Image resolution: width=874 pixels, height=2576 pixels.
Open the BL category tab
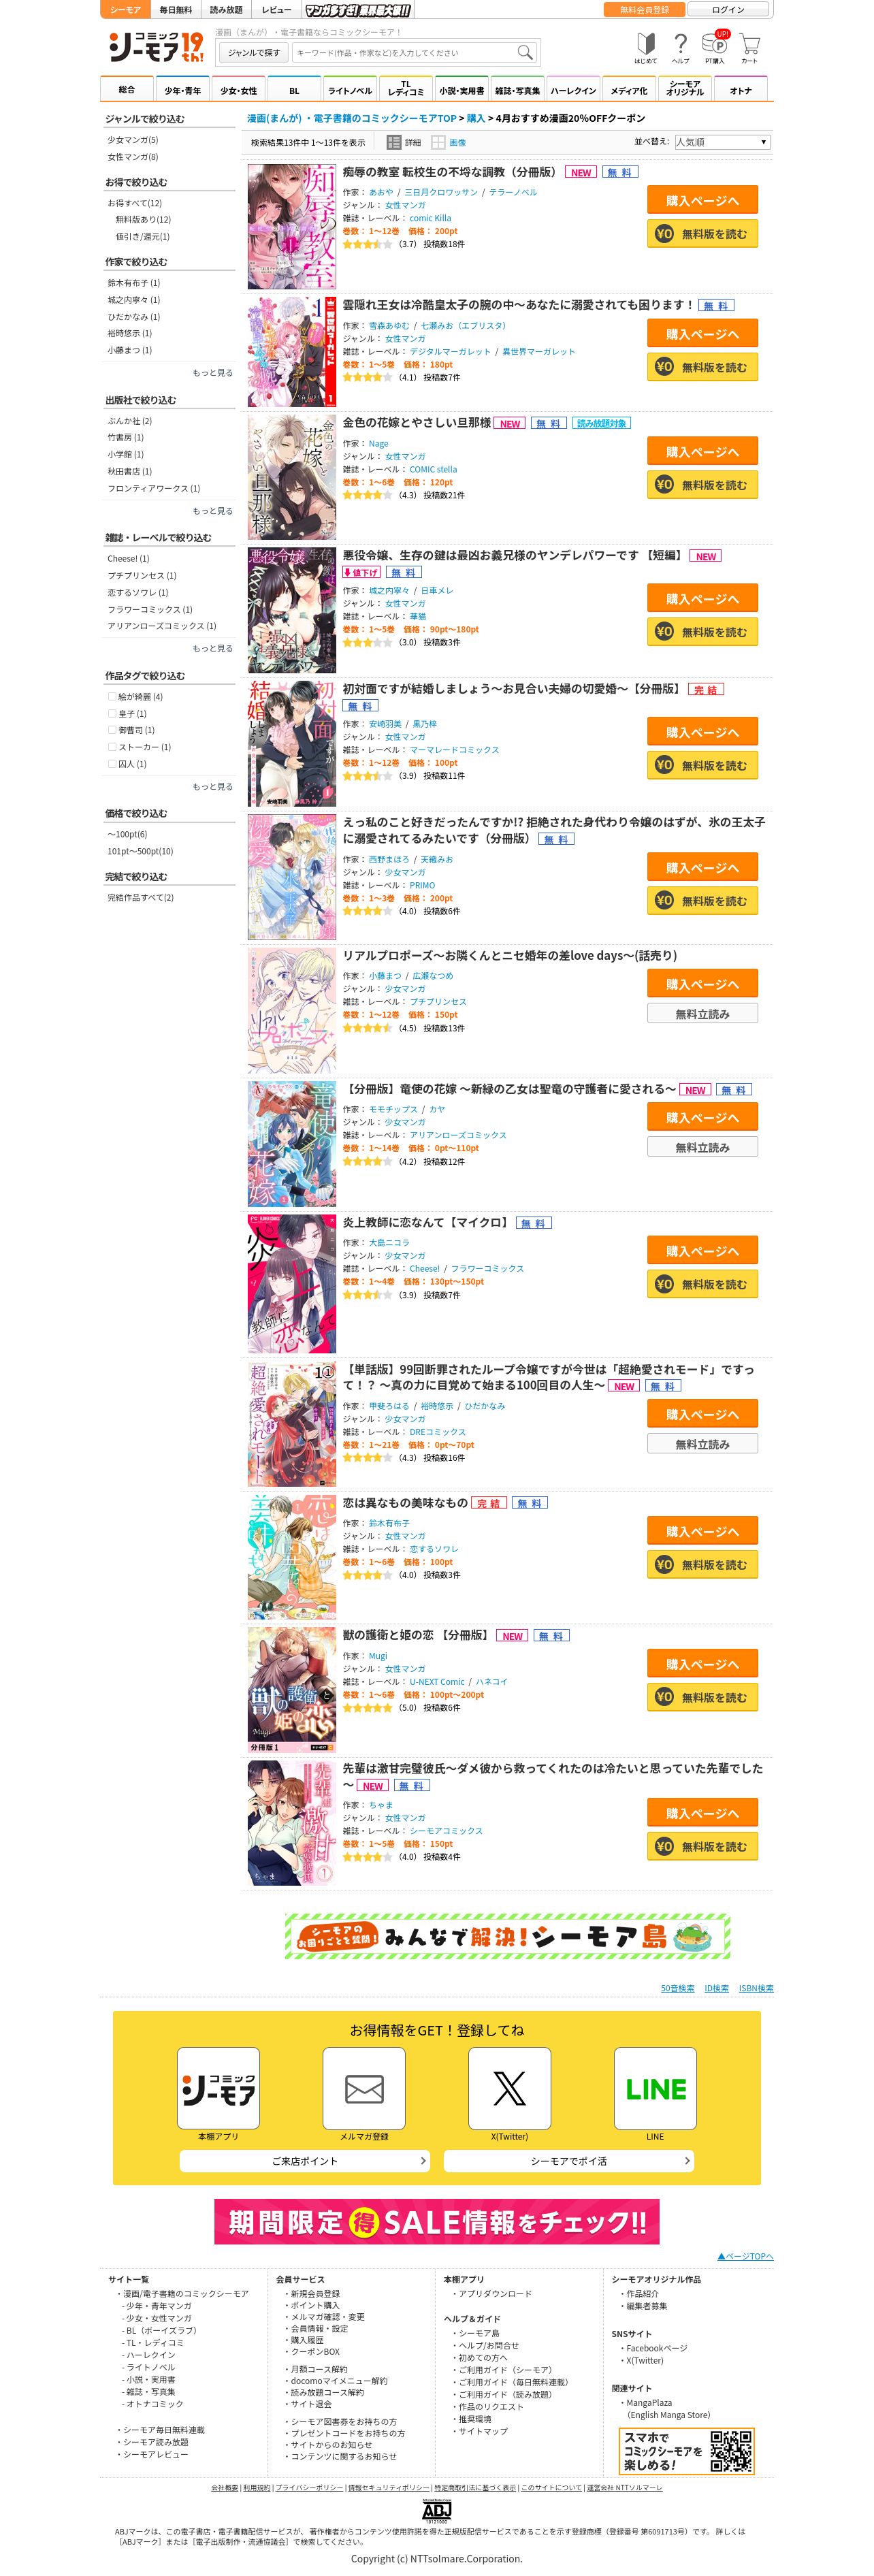294,90
